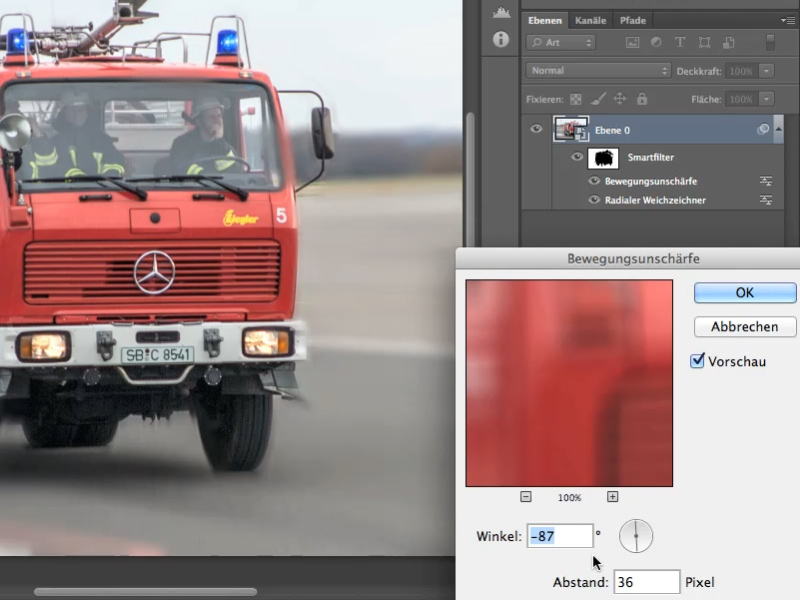Select the Ebene 0 layer thumbnail

click(x=571, y=129)
